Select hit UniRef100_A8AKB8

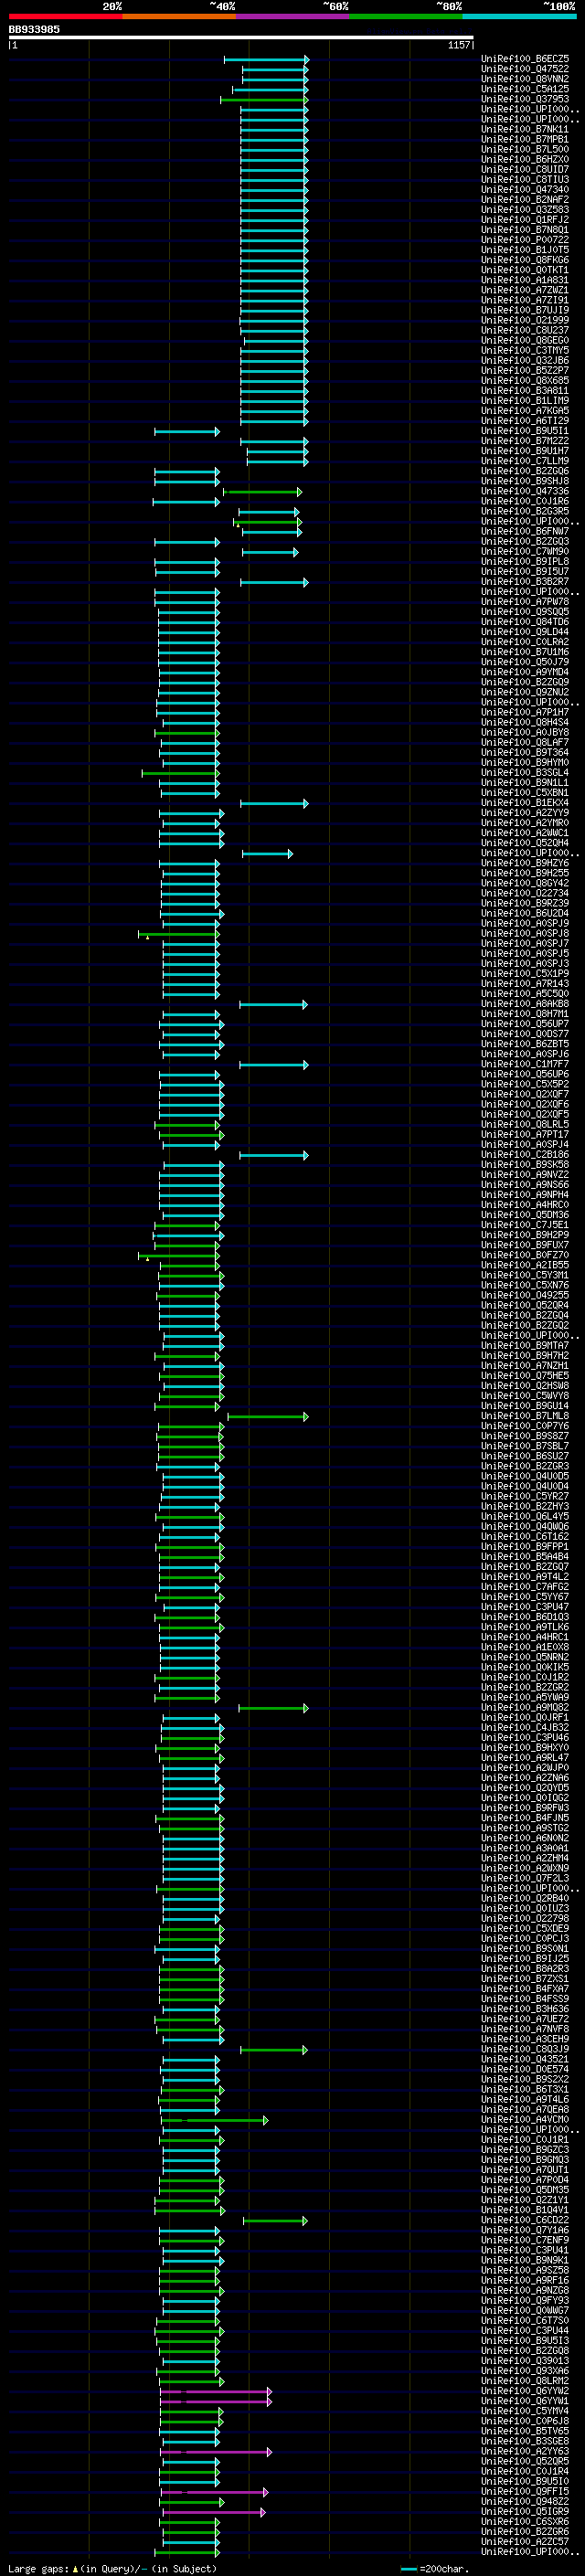coord(525,1004)
